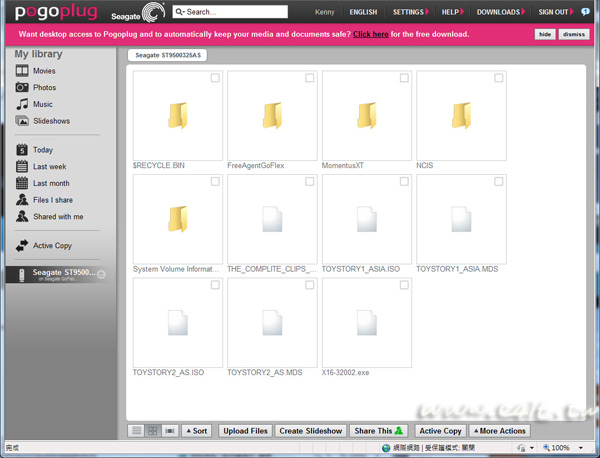The width and height of the screenshot is (600, 458).
Task: Open the feedback speech bubble icon
Action: click(585, 12)
